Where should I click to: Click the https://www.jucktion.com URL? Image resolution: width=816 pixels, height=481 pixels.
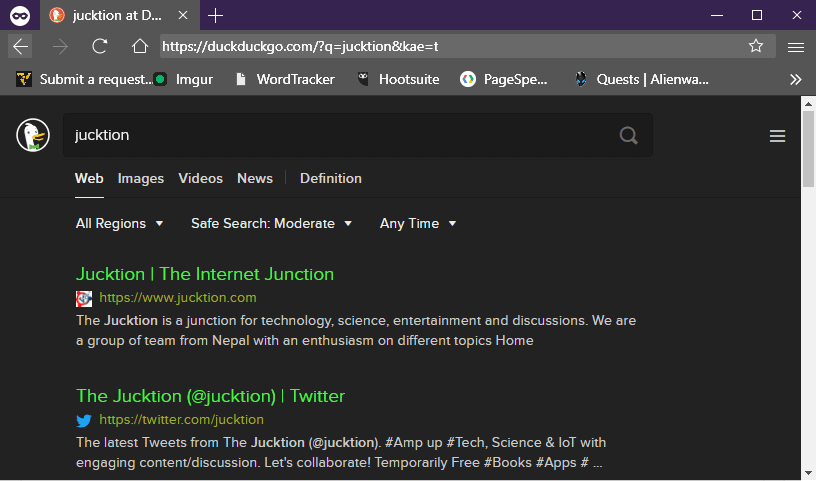point(177,298)
